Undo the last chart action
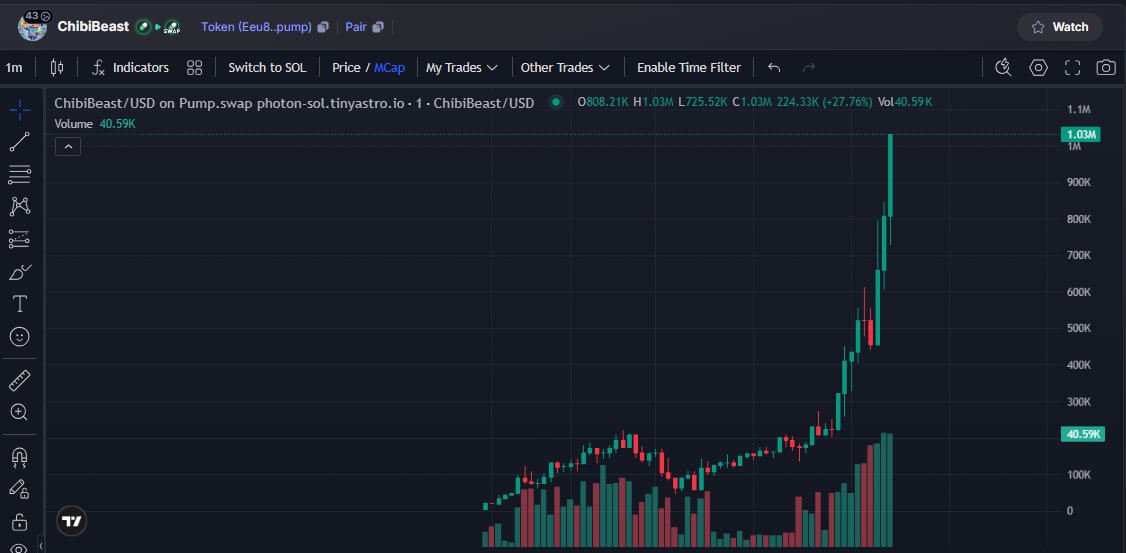The width and height of the screenshot is (1126, 553). [x=774, y=68]
